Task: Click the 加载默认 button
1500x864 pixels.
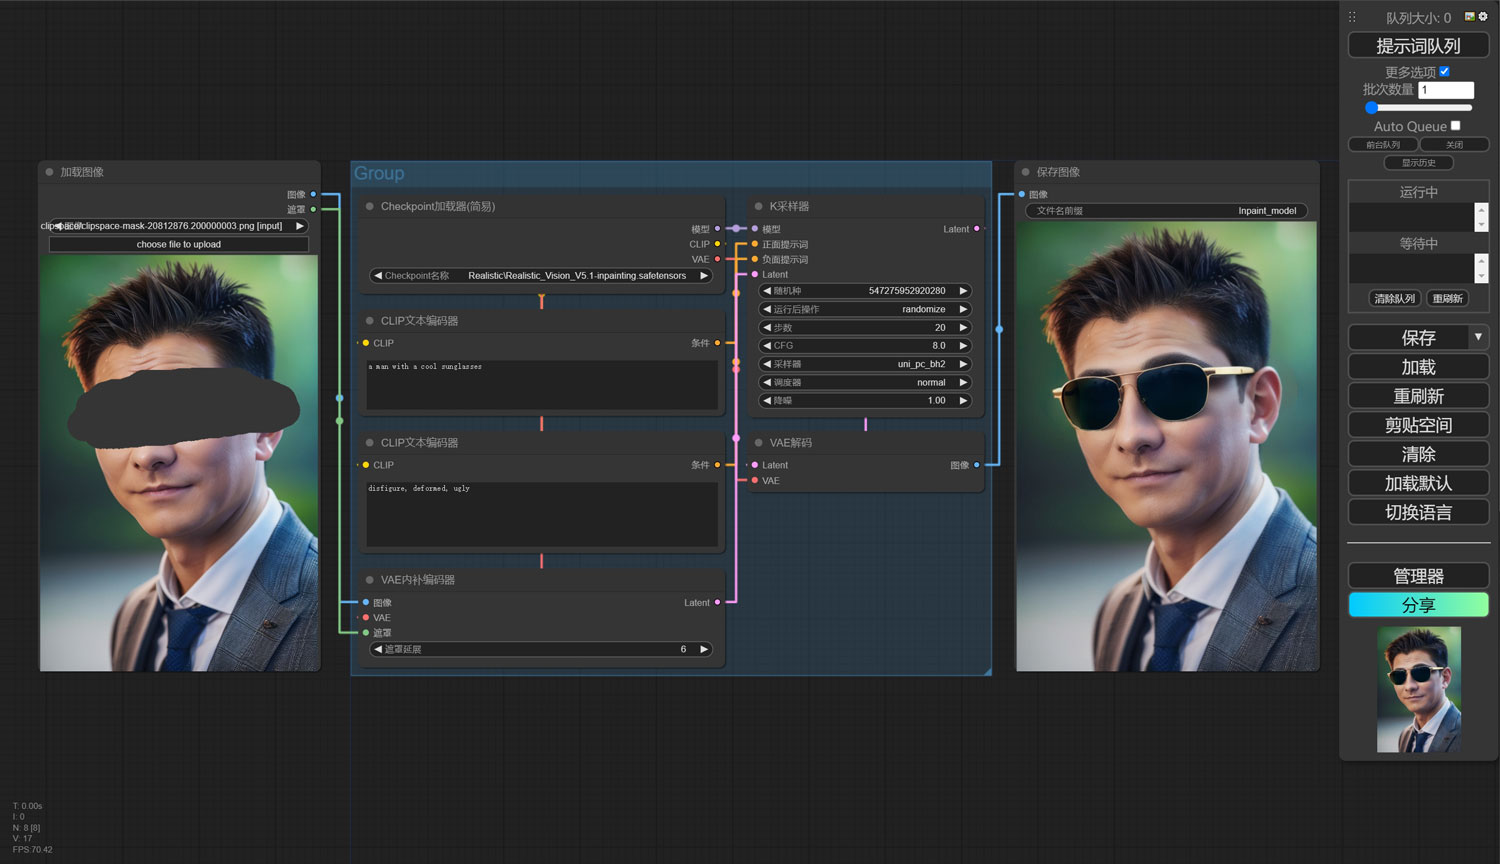Action: 1418,483
